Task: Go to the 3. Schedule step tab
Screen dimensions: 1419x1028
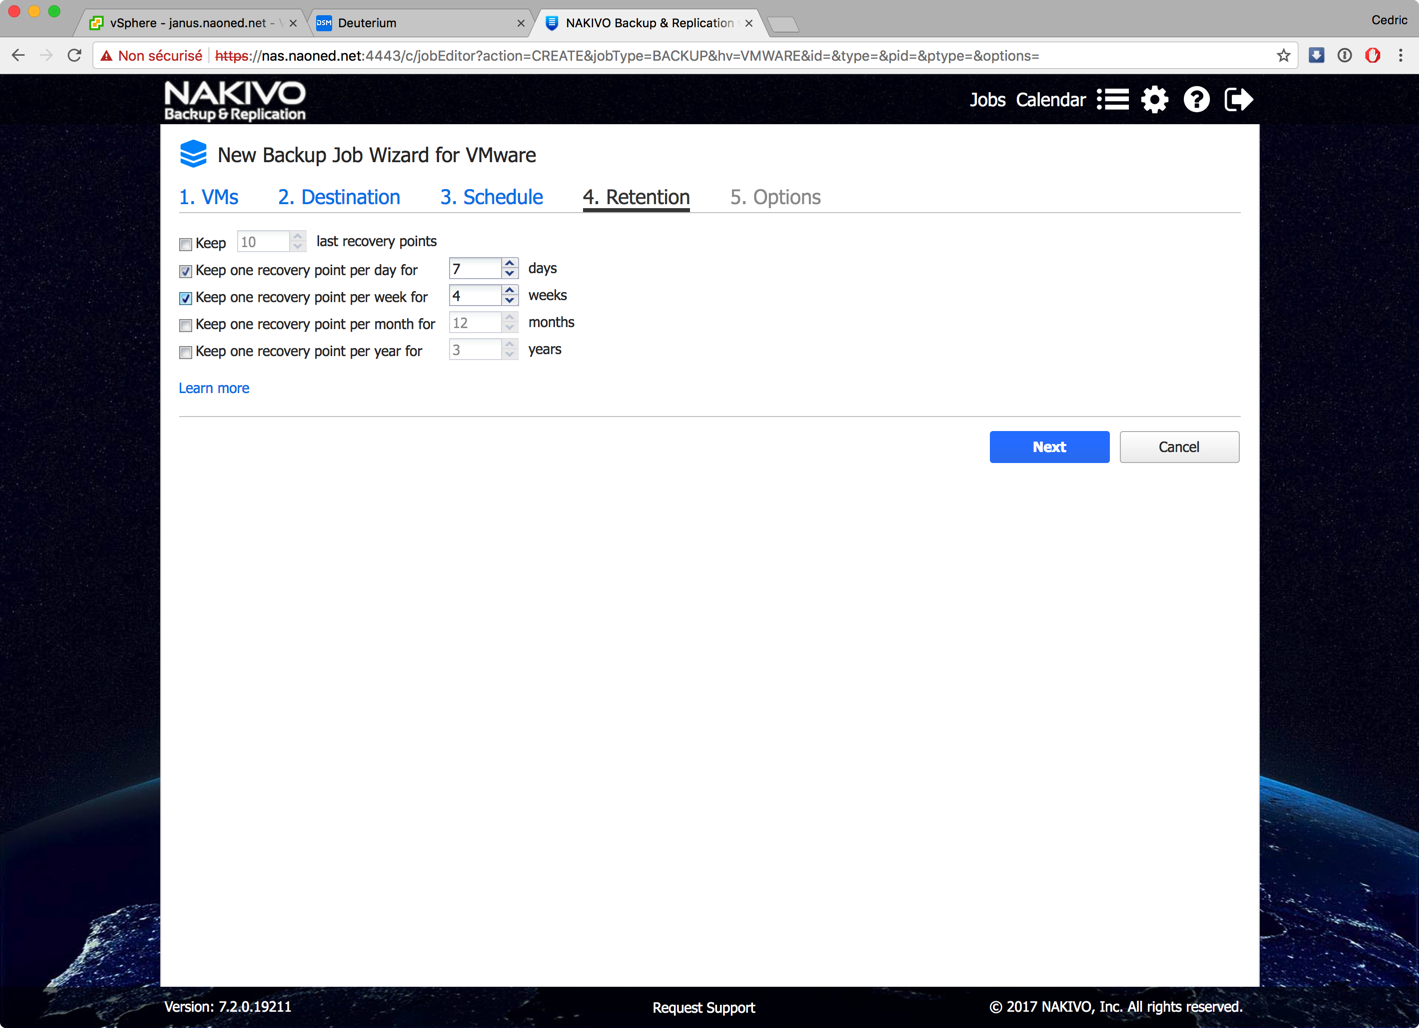Action: (491, 197)
